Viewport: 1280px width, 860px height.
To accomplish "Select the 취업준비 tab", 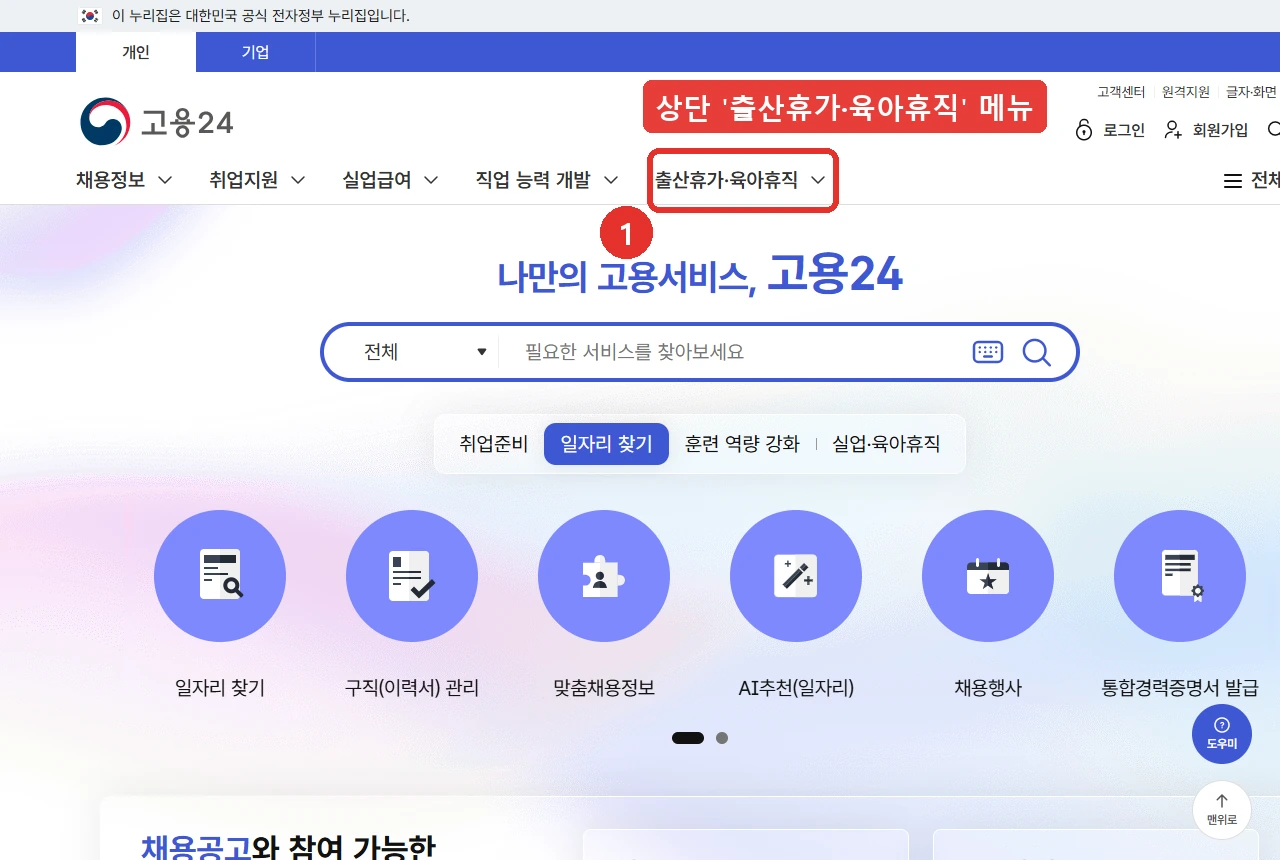I will tap(494, 444).
